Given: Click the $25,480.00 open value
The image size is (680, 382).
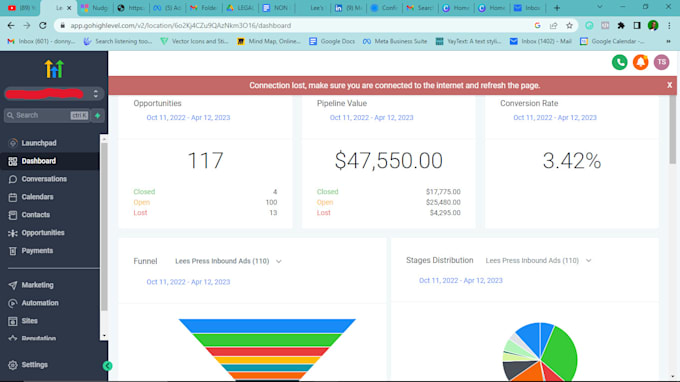Looking at the screenshot, I should tap(443, 202).
